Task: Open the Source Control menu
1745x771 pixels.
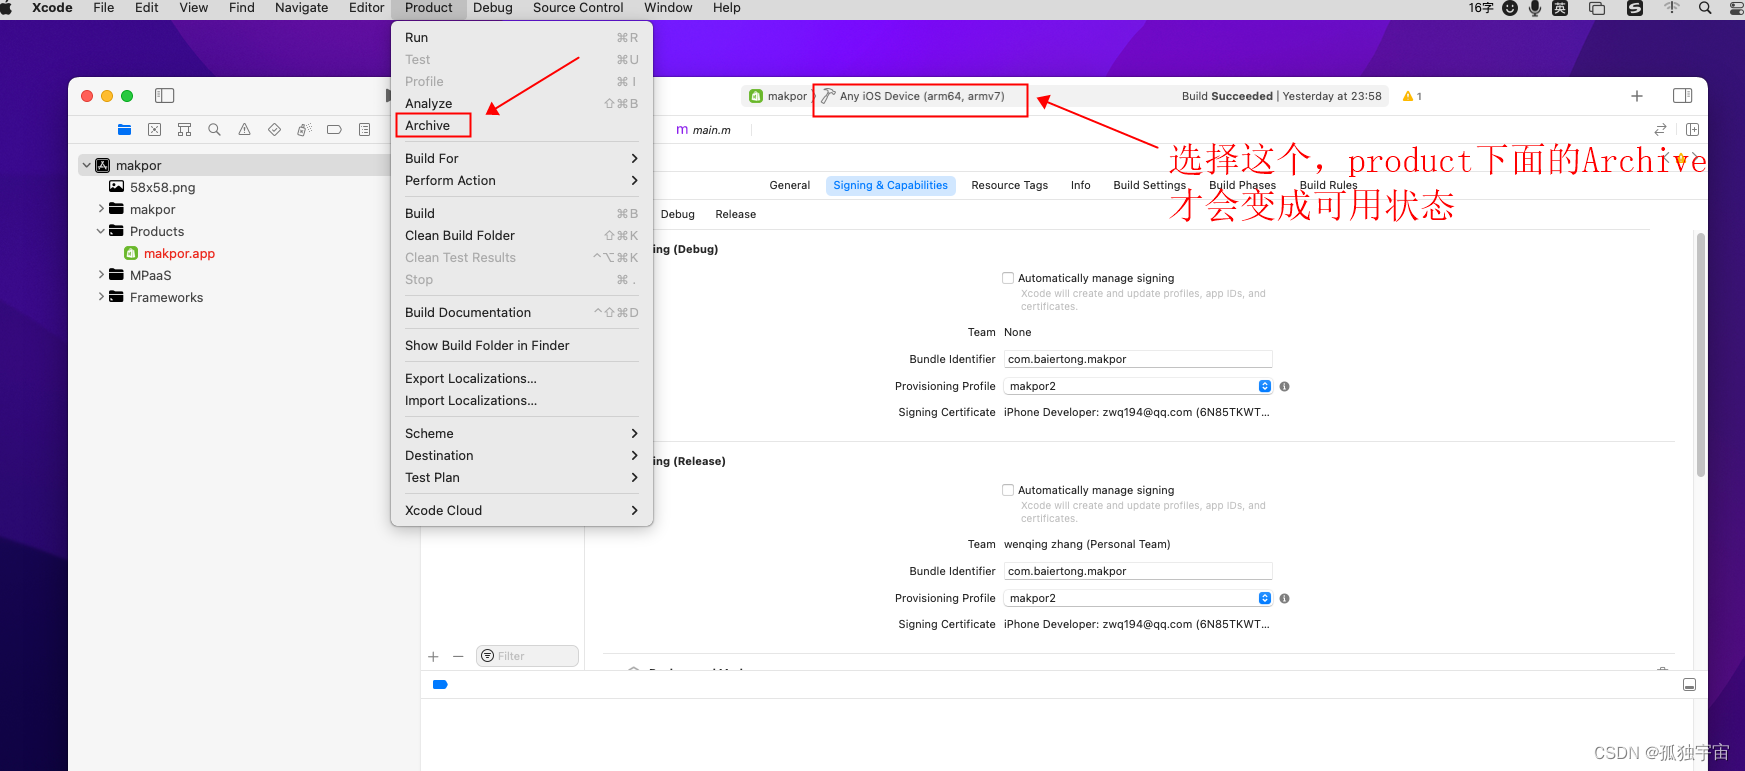Action: click(578, 8)
